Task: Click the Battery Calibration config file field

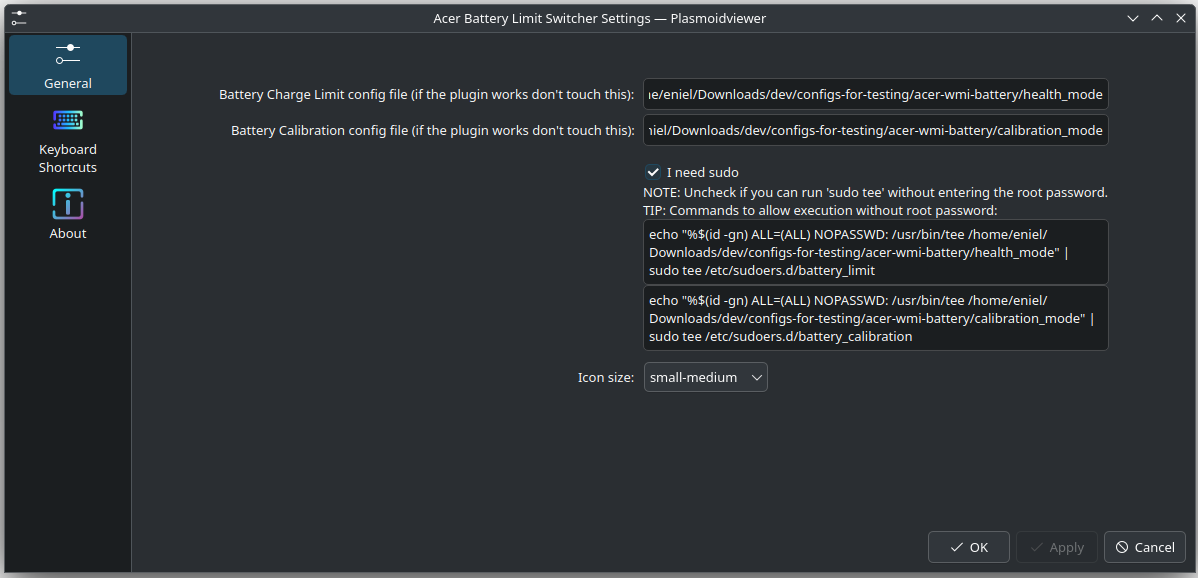Action: [876, 131]
